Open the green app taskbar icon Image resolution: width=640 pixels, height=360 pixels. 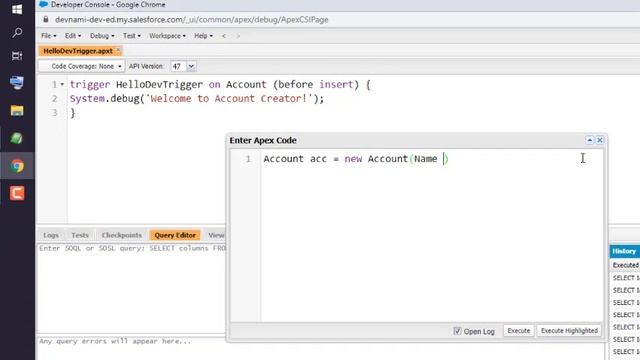(17, 138)
